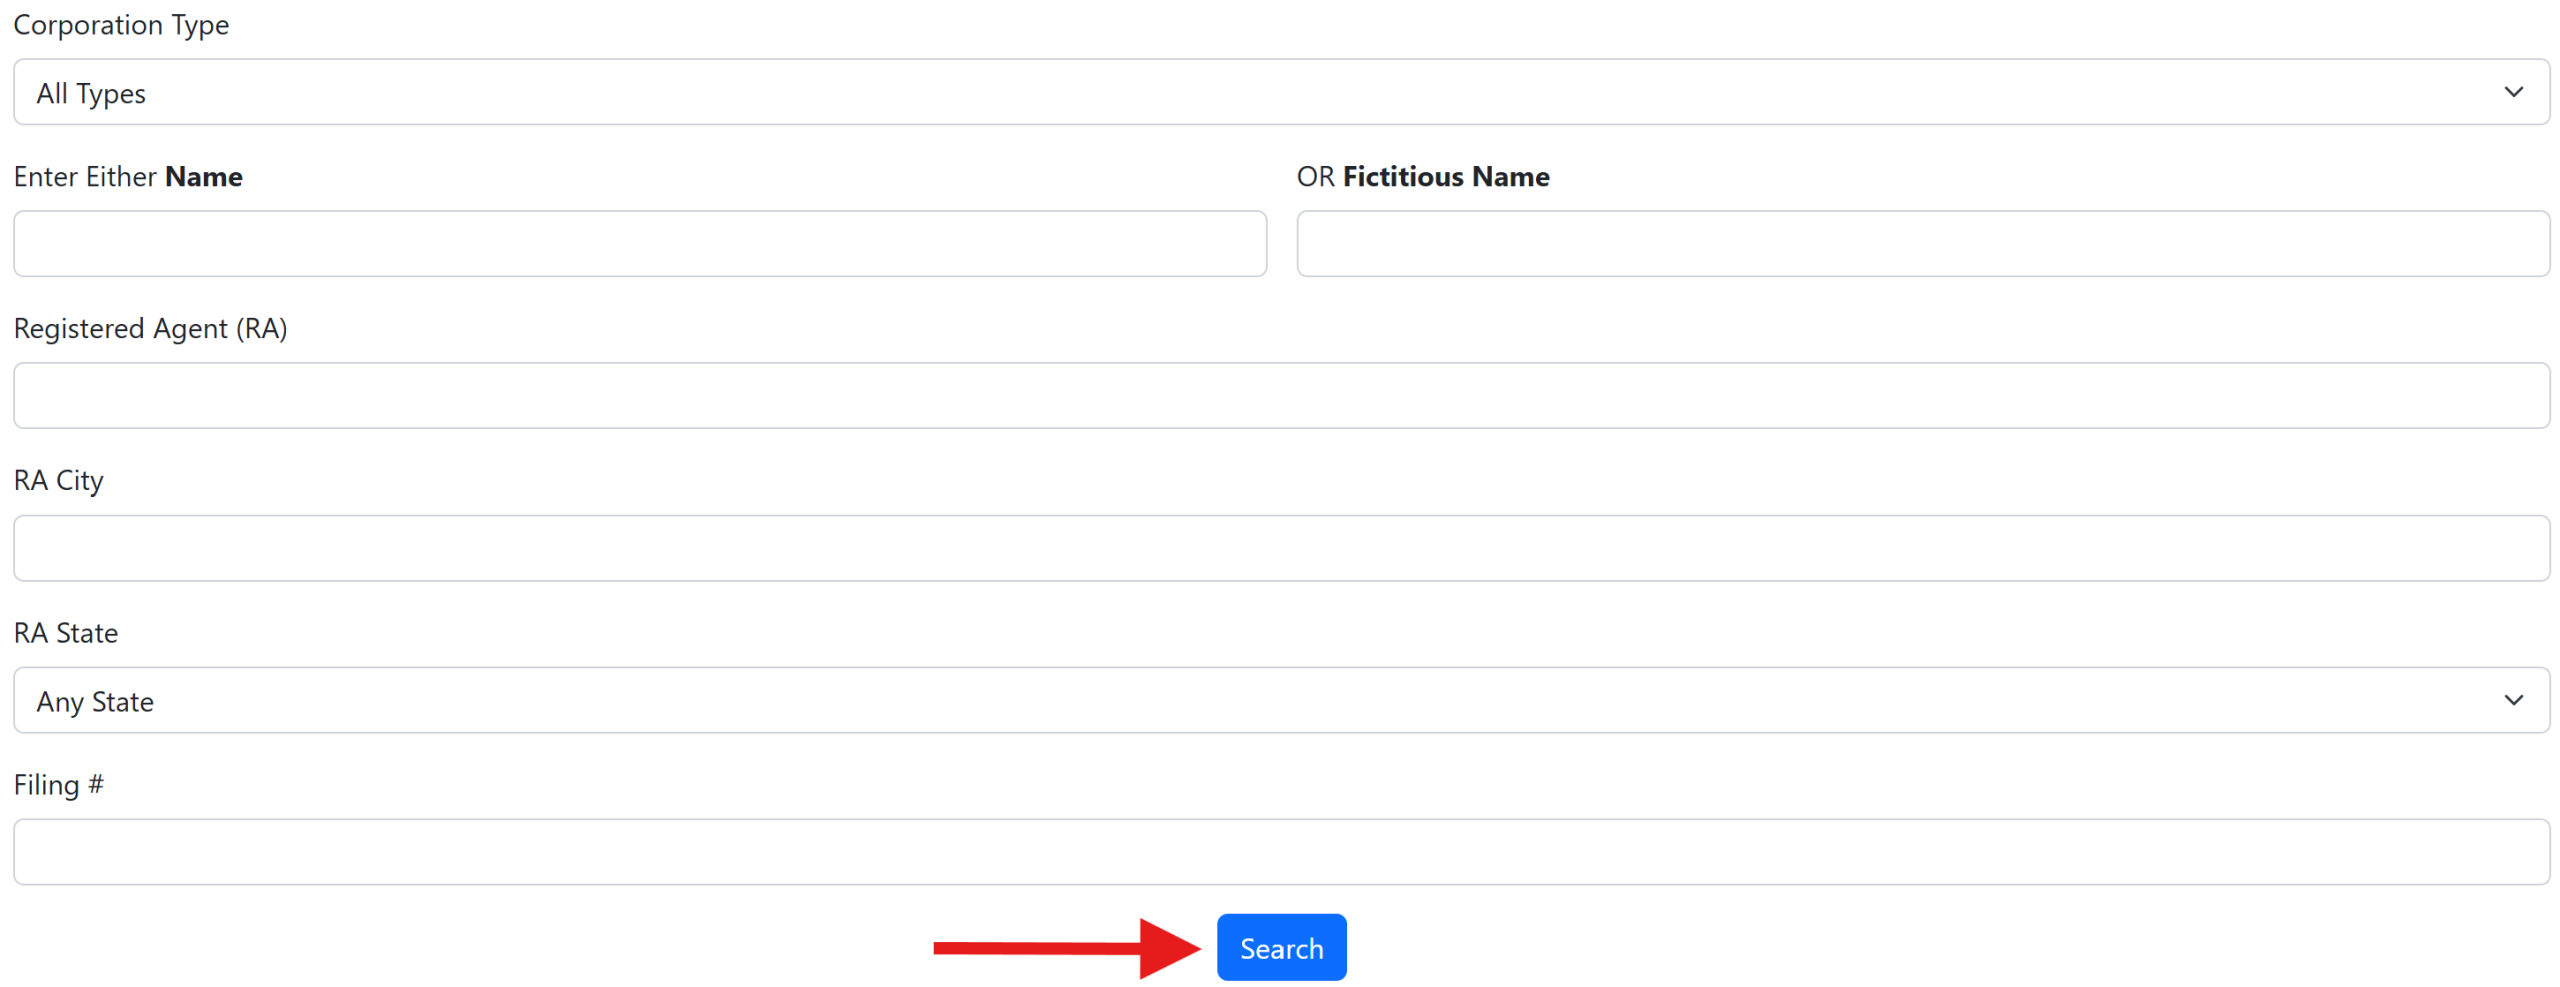This screenshot has height=987, width=2560.
Task: Select the Registered Agent (RA) text field
Action: point(1281,395)
